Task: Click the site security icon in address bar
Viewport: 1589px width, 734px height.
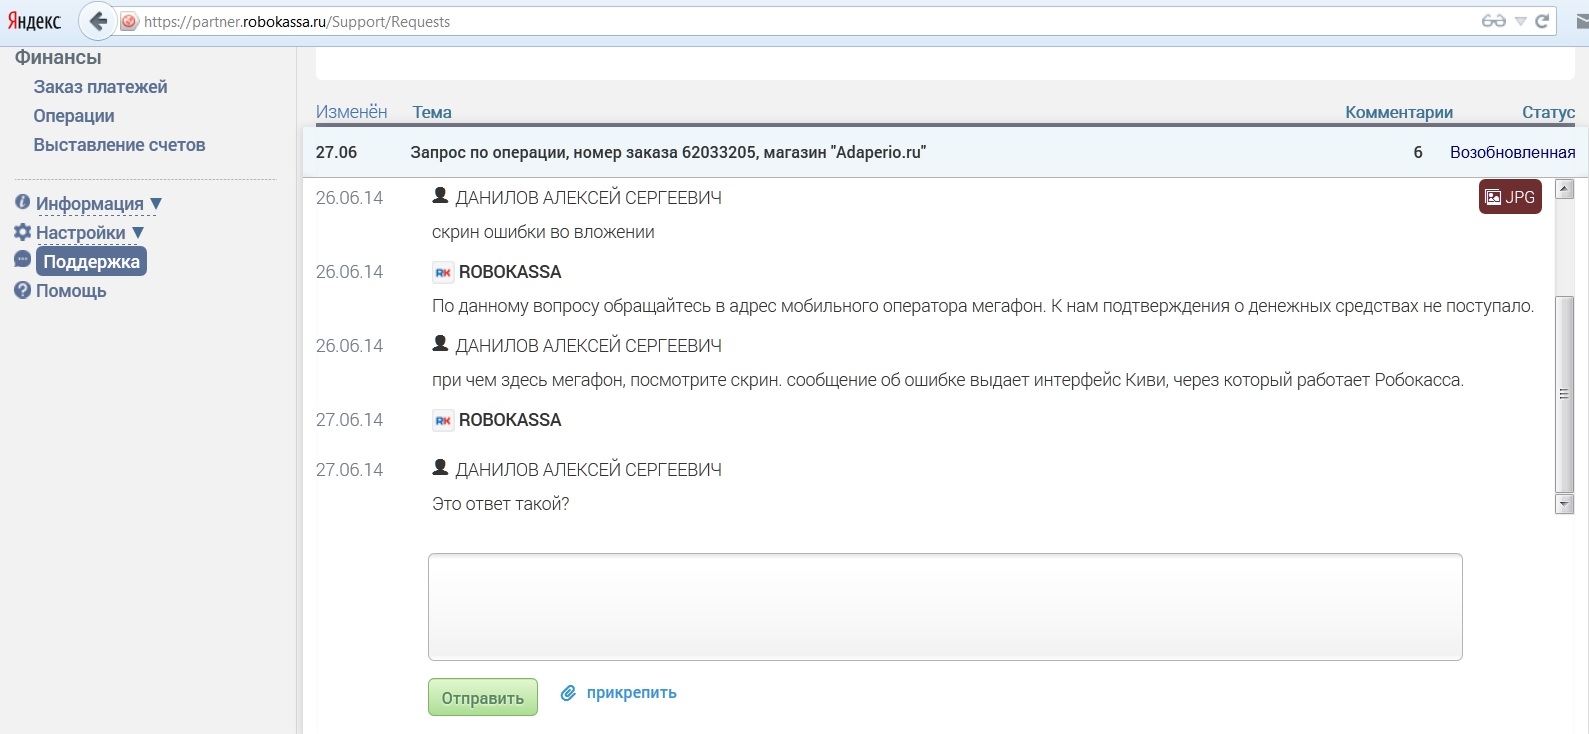Action: (x=129, y=21)
